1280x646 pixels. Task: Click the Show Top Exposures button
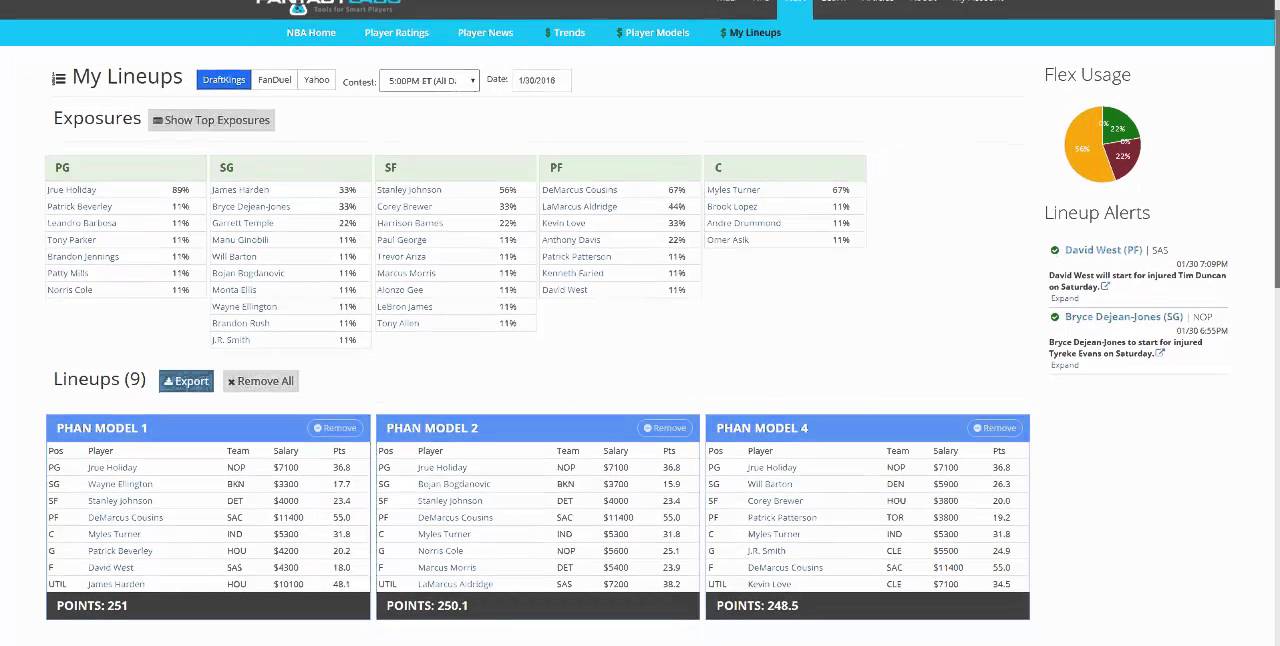[211, 120]
